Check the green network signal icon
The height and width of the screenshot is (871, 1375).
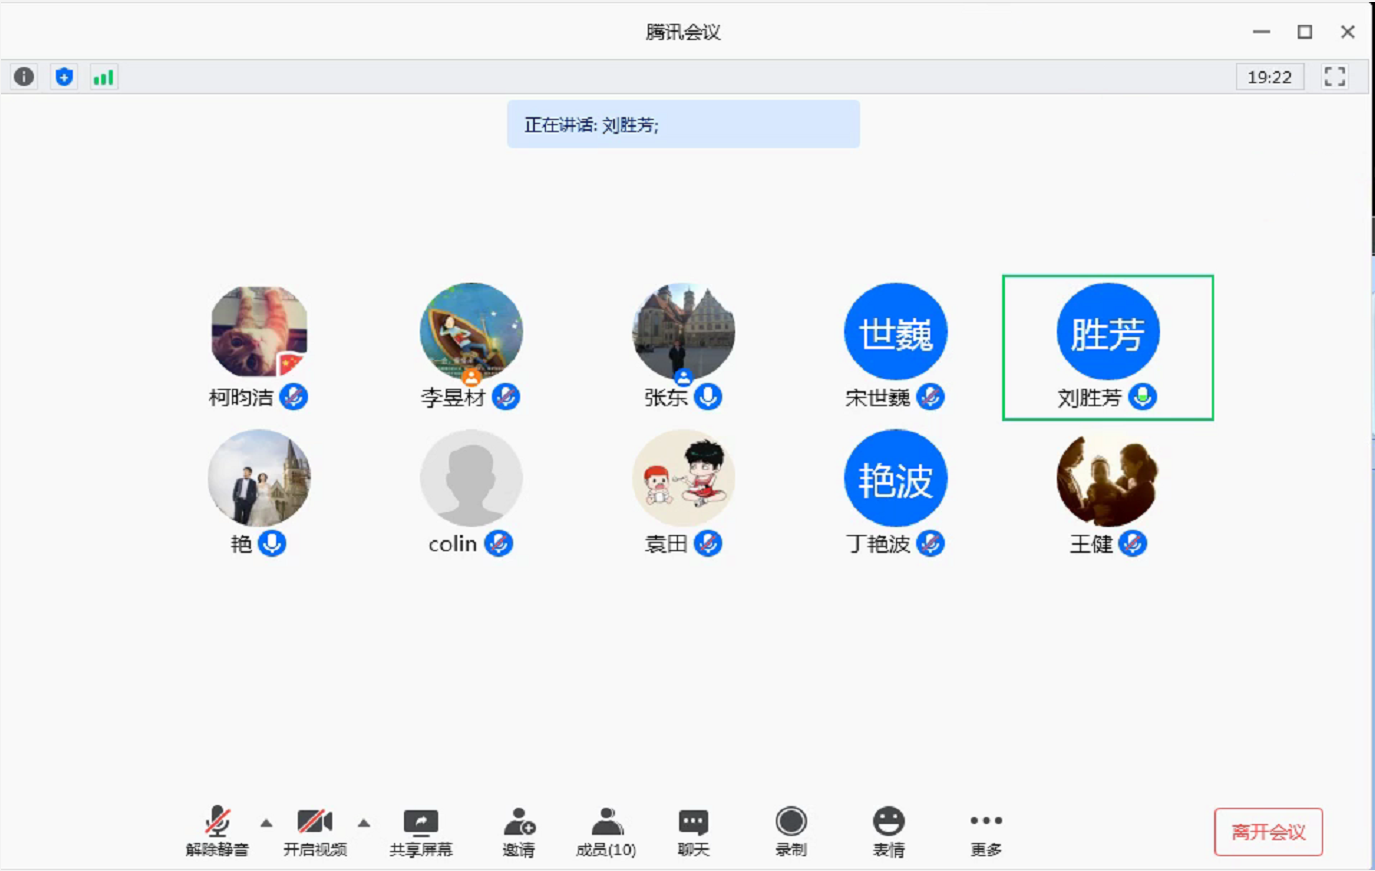pos(103,77)
